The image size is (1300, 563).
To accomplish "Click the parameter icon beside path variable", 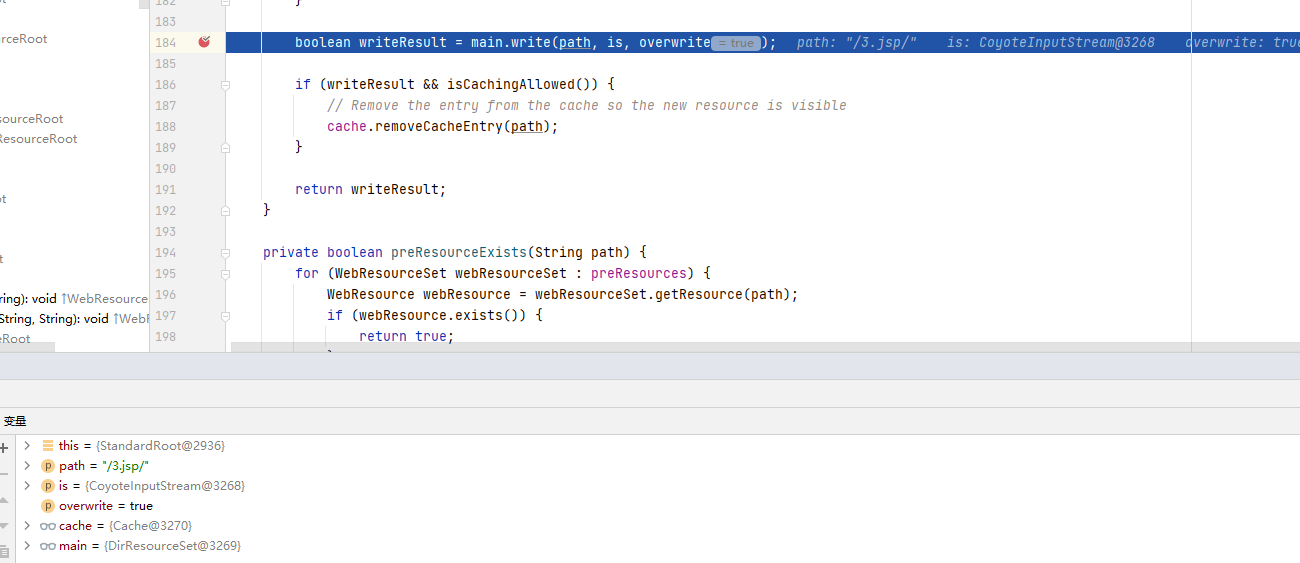I will click(x=48, y=466).
